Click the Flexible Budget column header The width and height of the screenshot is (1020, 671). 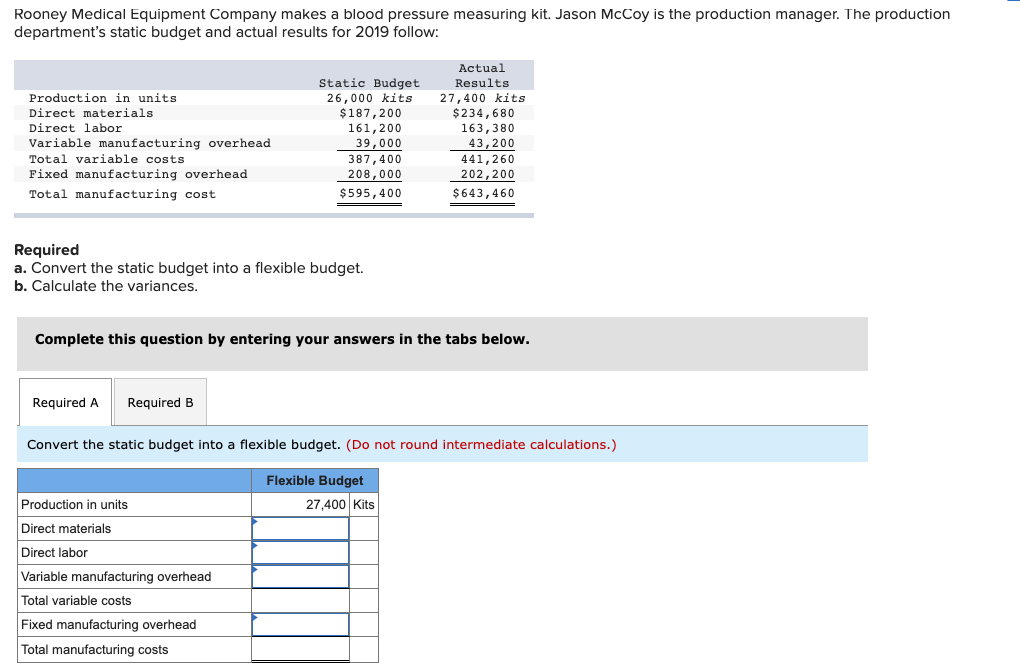[314, 480]
